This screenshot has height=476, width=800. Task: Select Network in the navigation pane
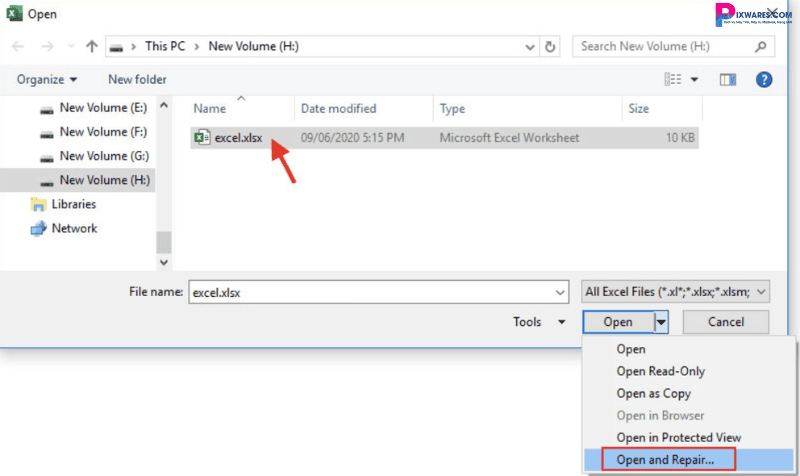tap(74, 228)
